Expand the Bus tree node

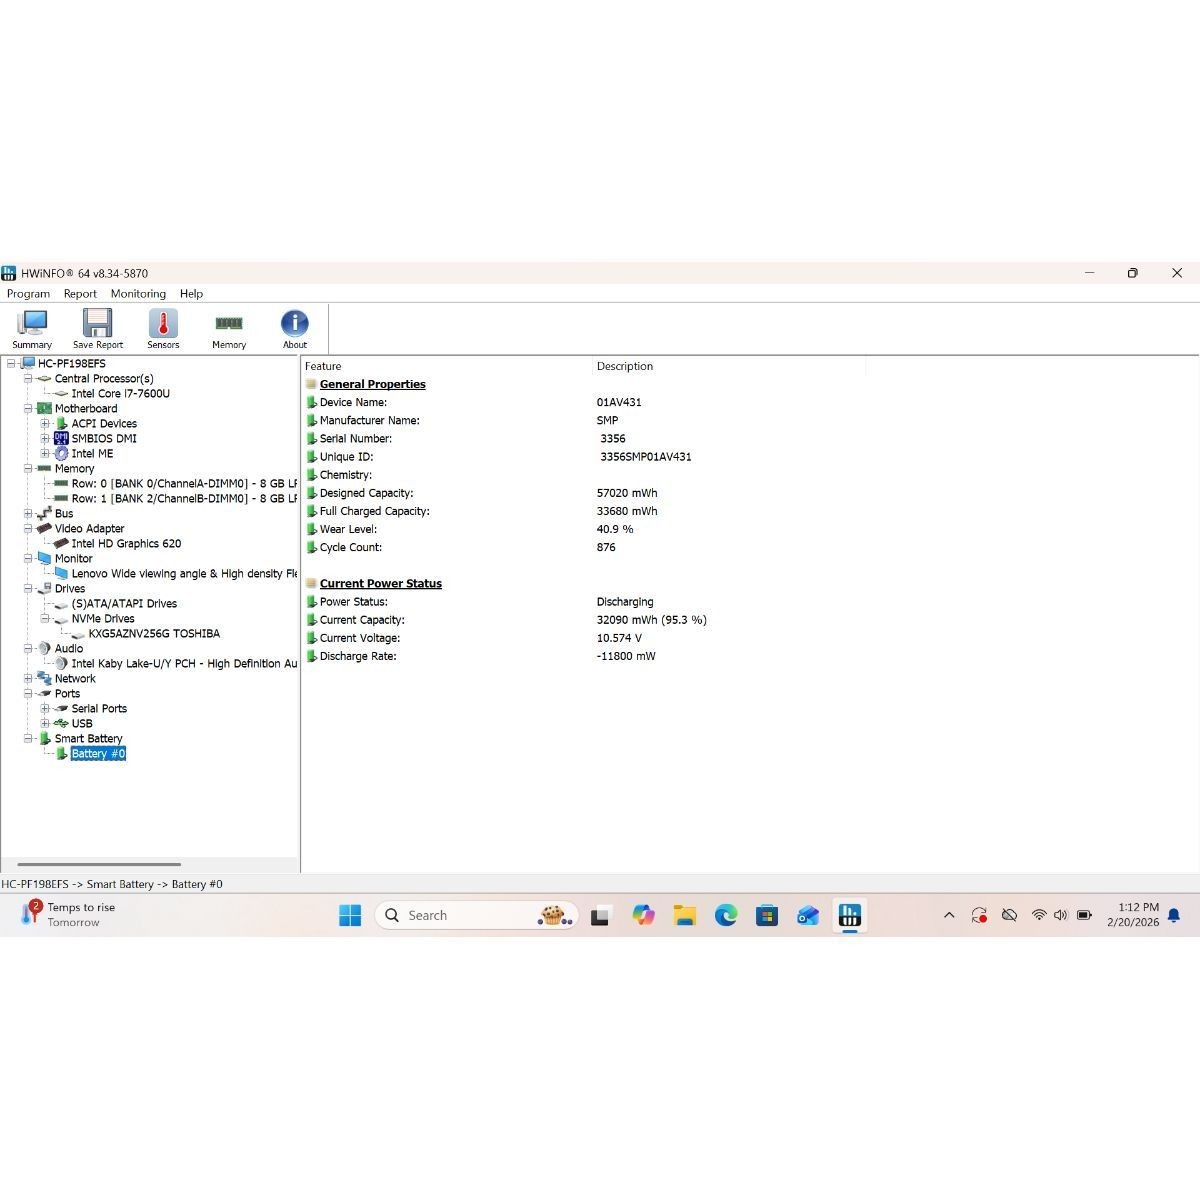click(29, 513)
